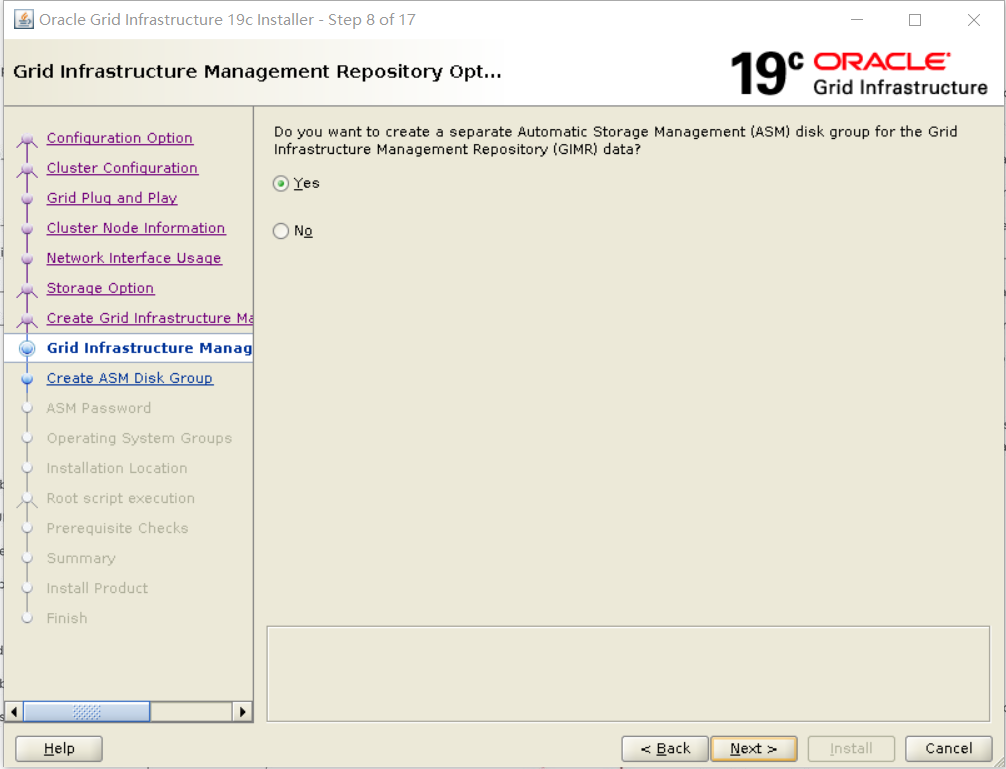This screenshot has width=1006, height=769.
Task: Click the sidebar scrollbar left arrow
Action: 13,711
